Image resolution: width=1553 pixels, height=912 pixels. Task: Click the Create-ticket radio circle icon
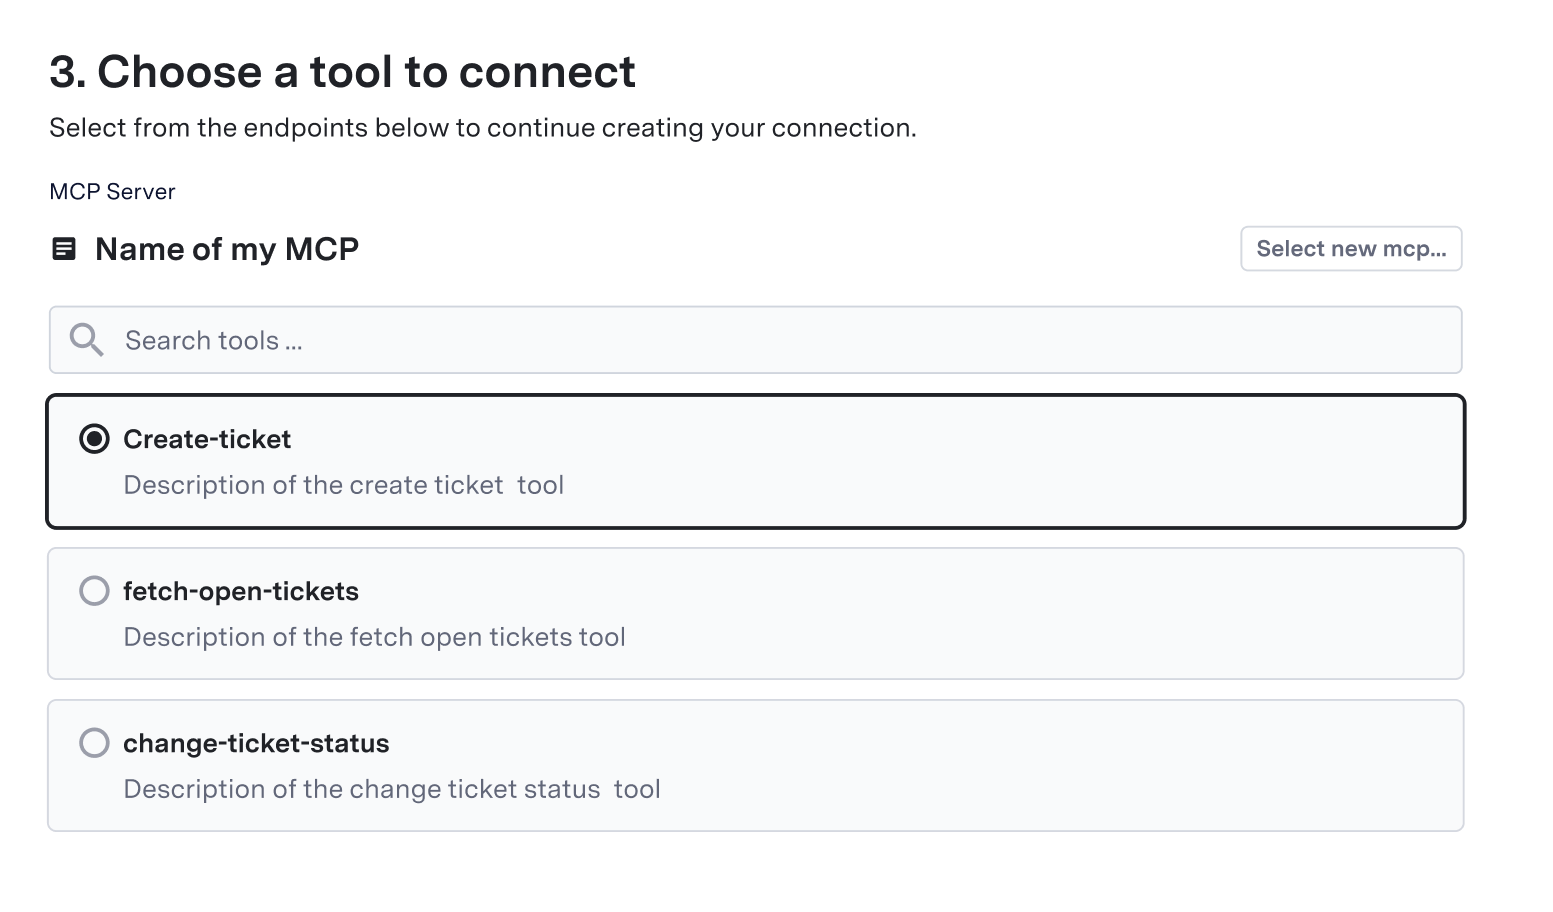94,438
